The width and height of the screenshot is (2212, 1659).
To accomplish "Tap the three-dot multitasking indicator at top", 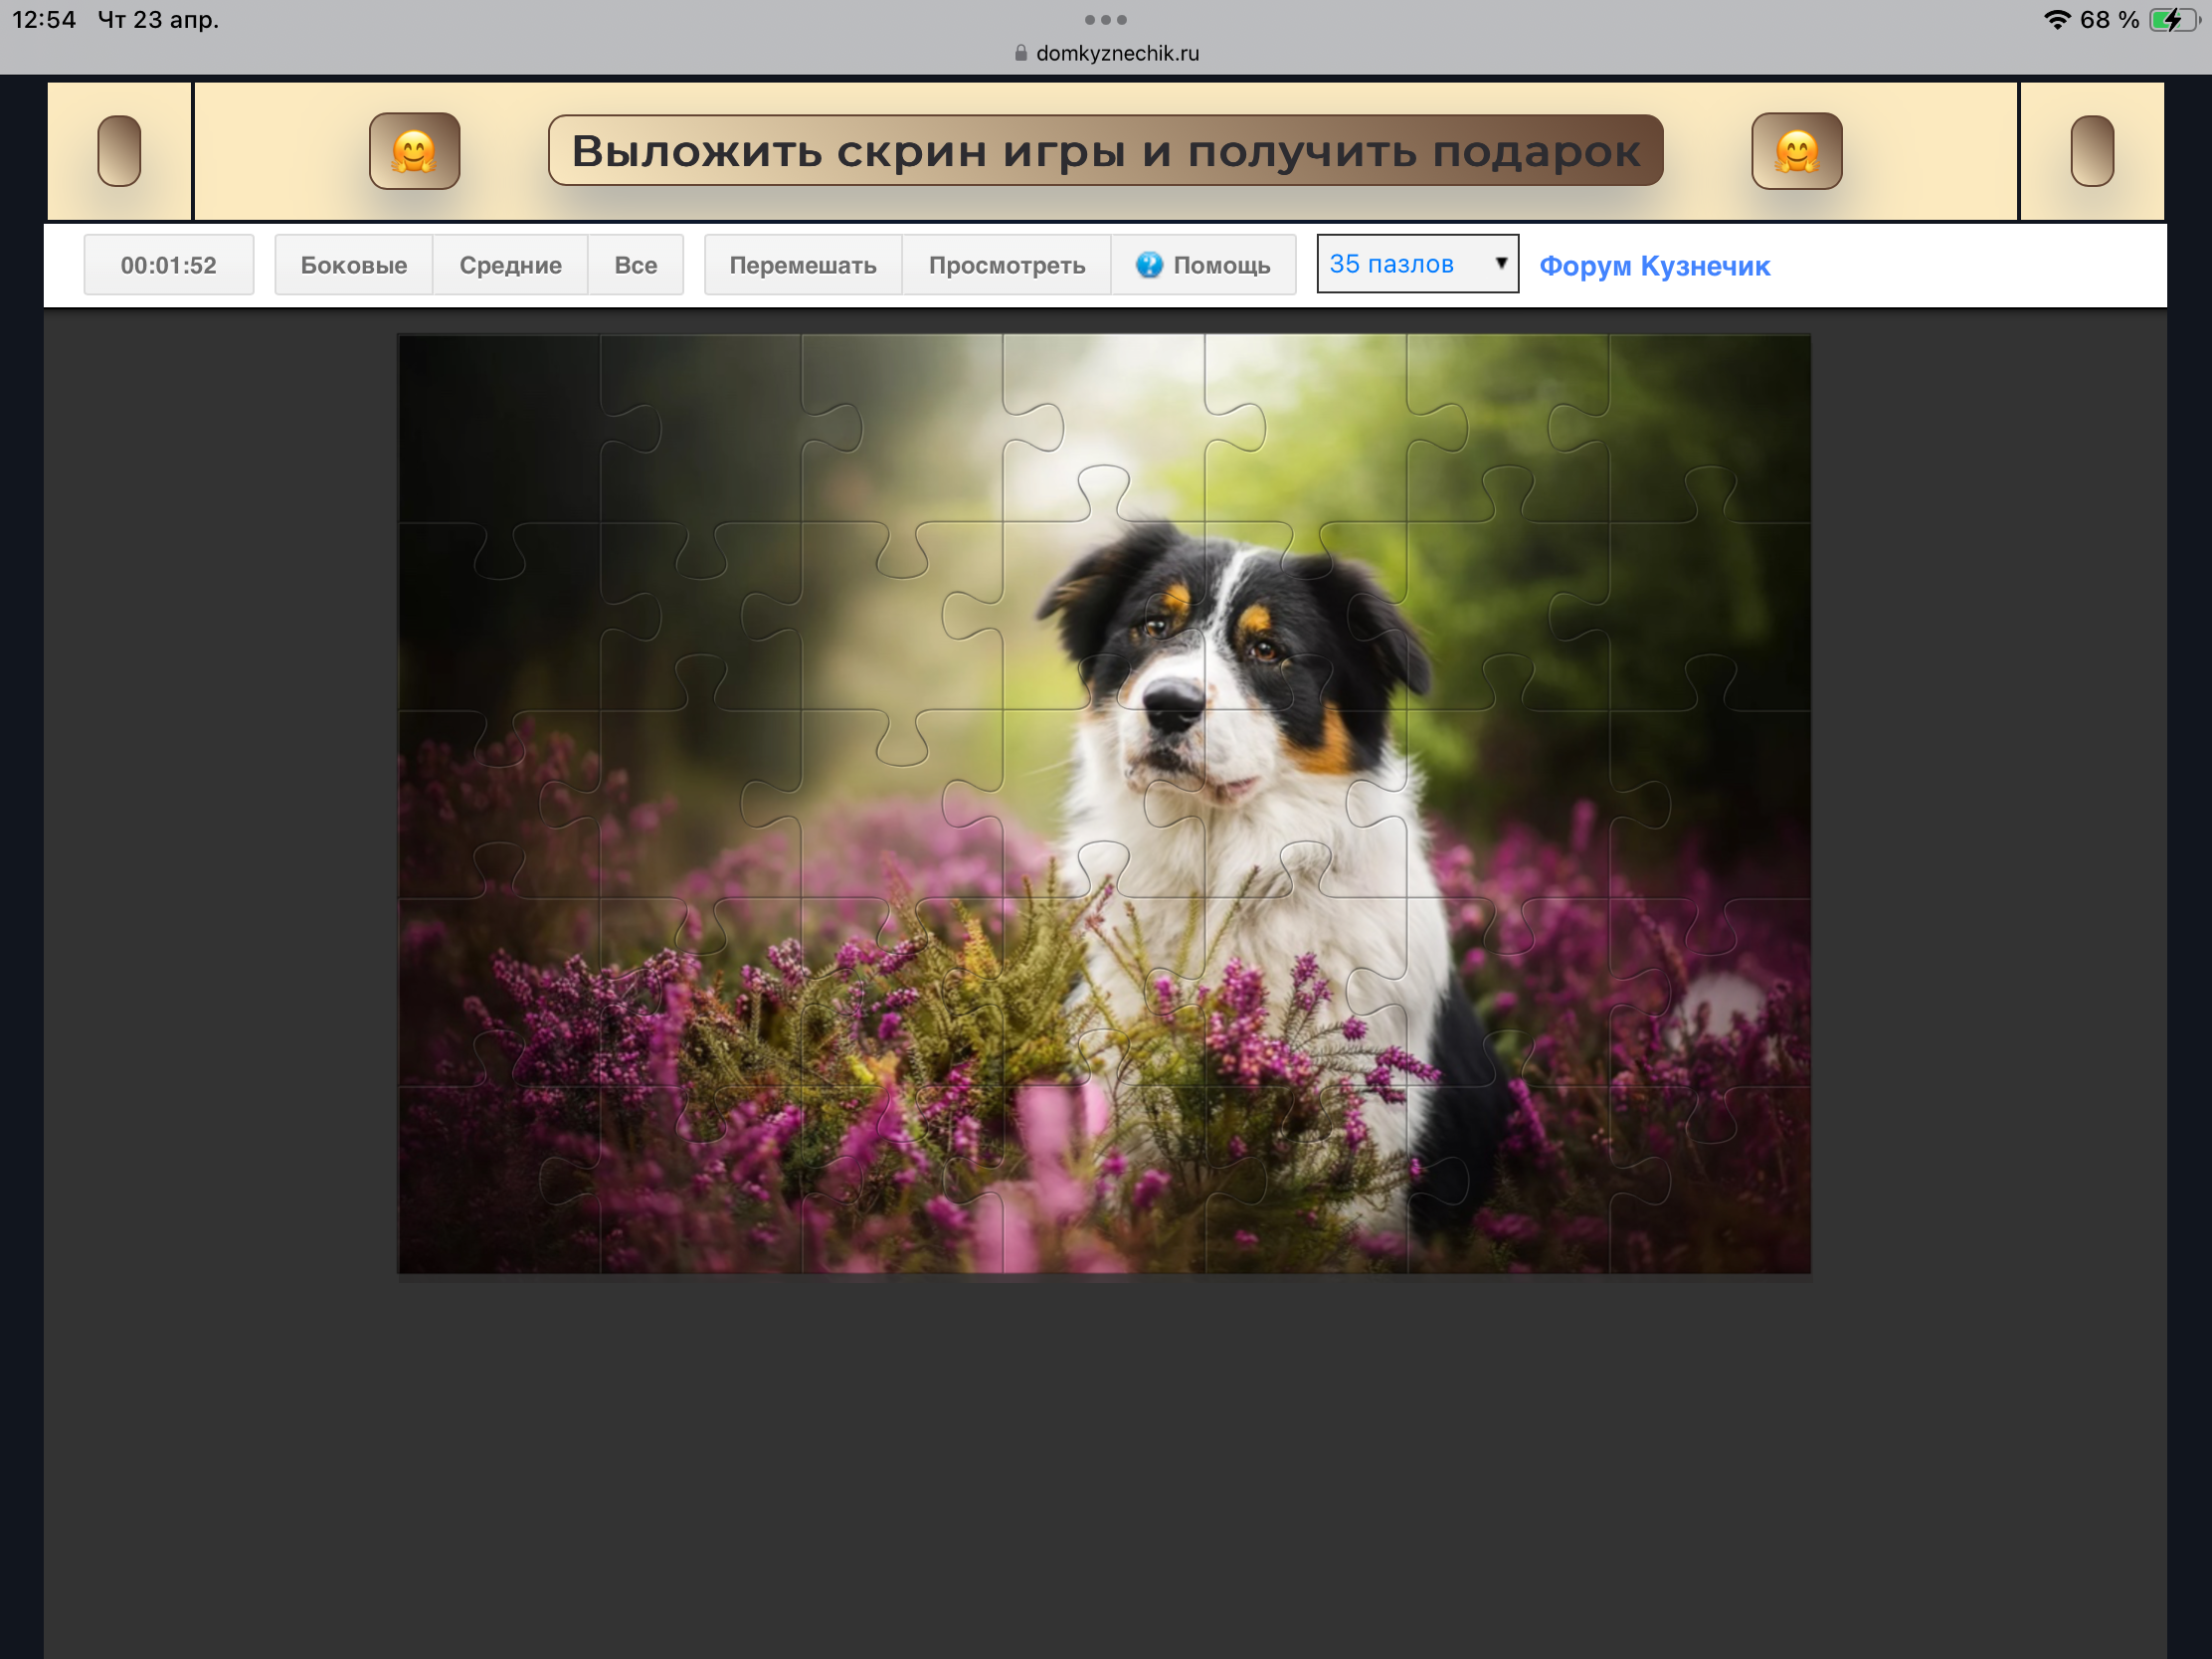I will (1105, 20).
